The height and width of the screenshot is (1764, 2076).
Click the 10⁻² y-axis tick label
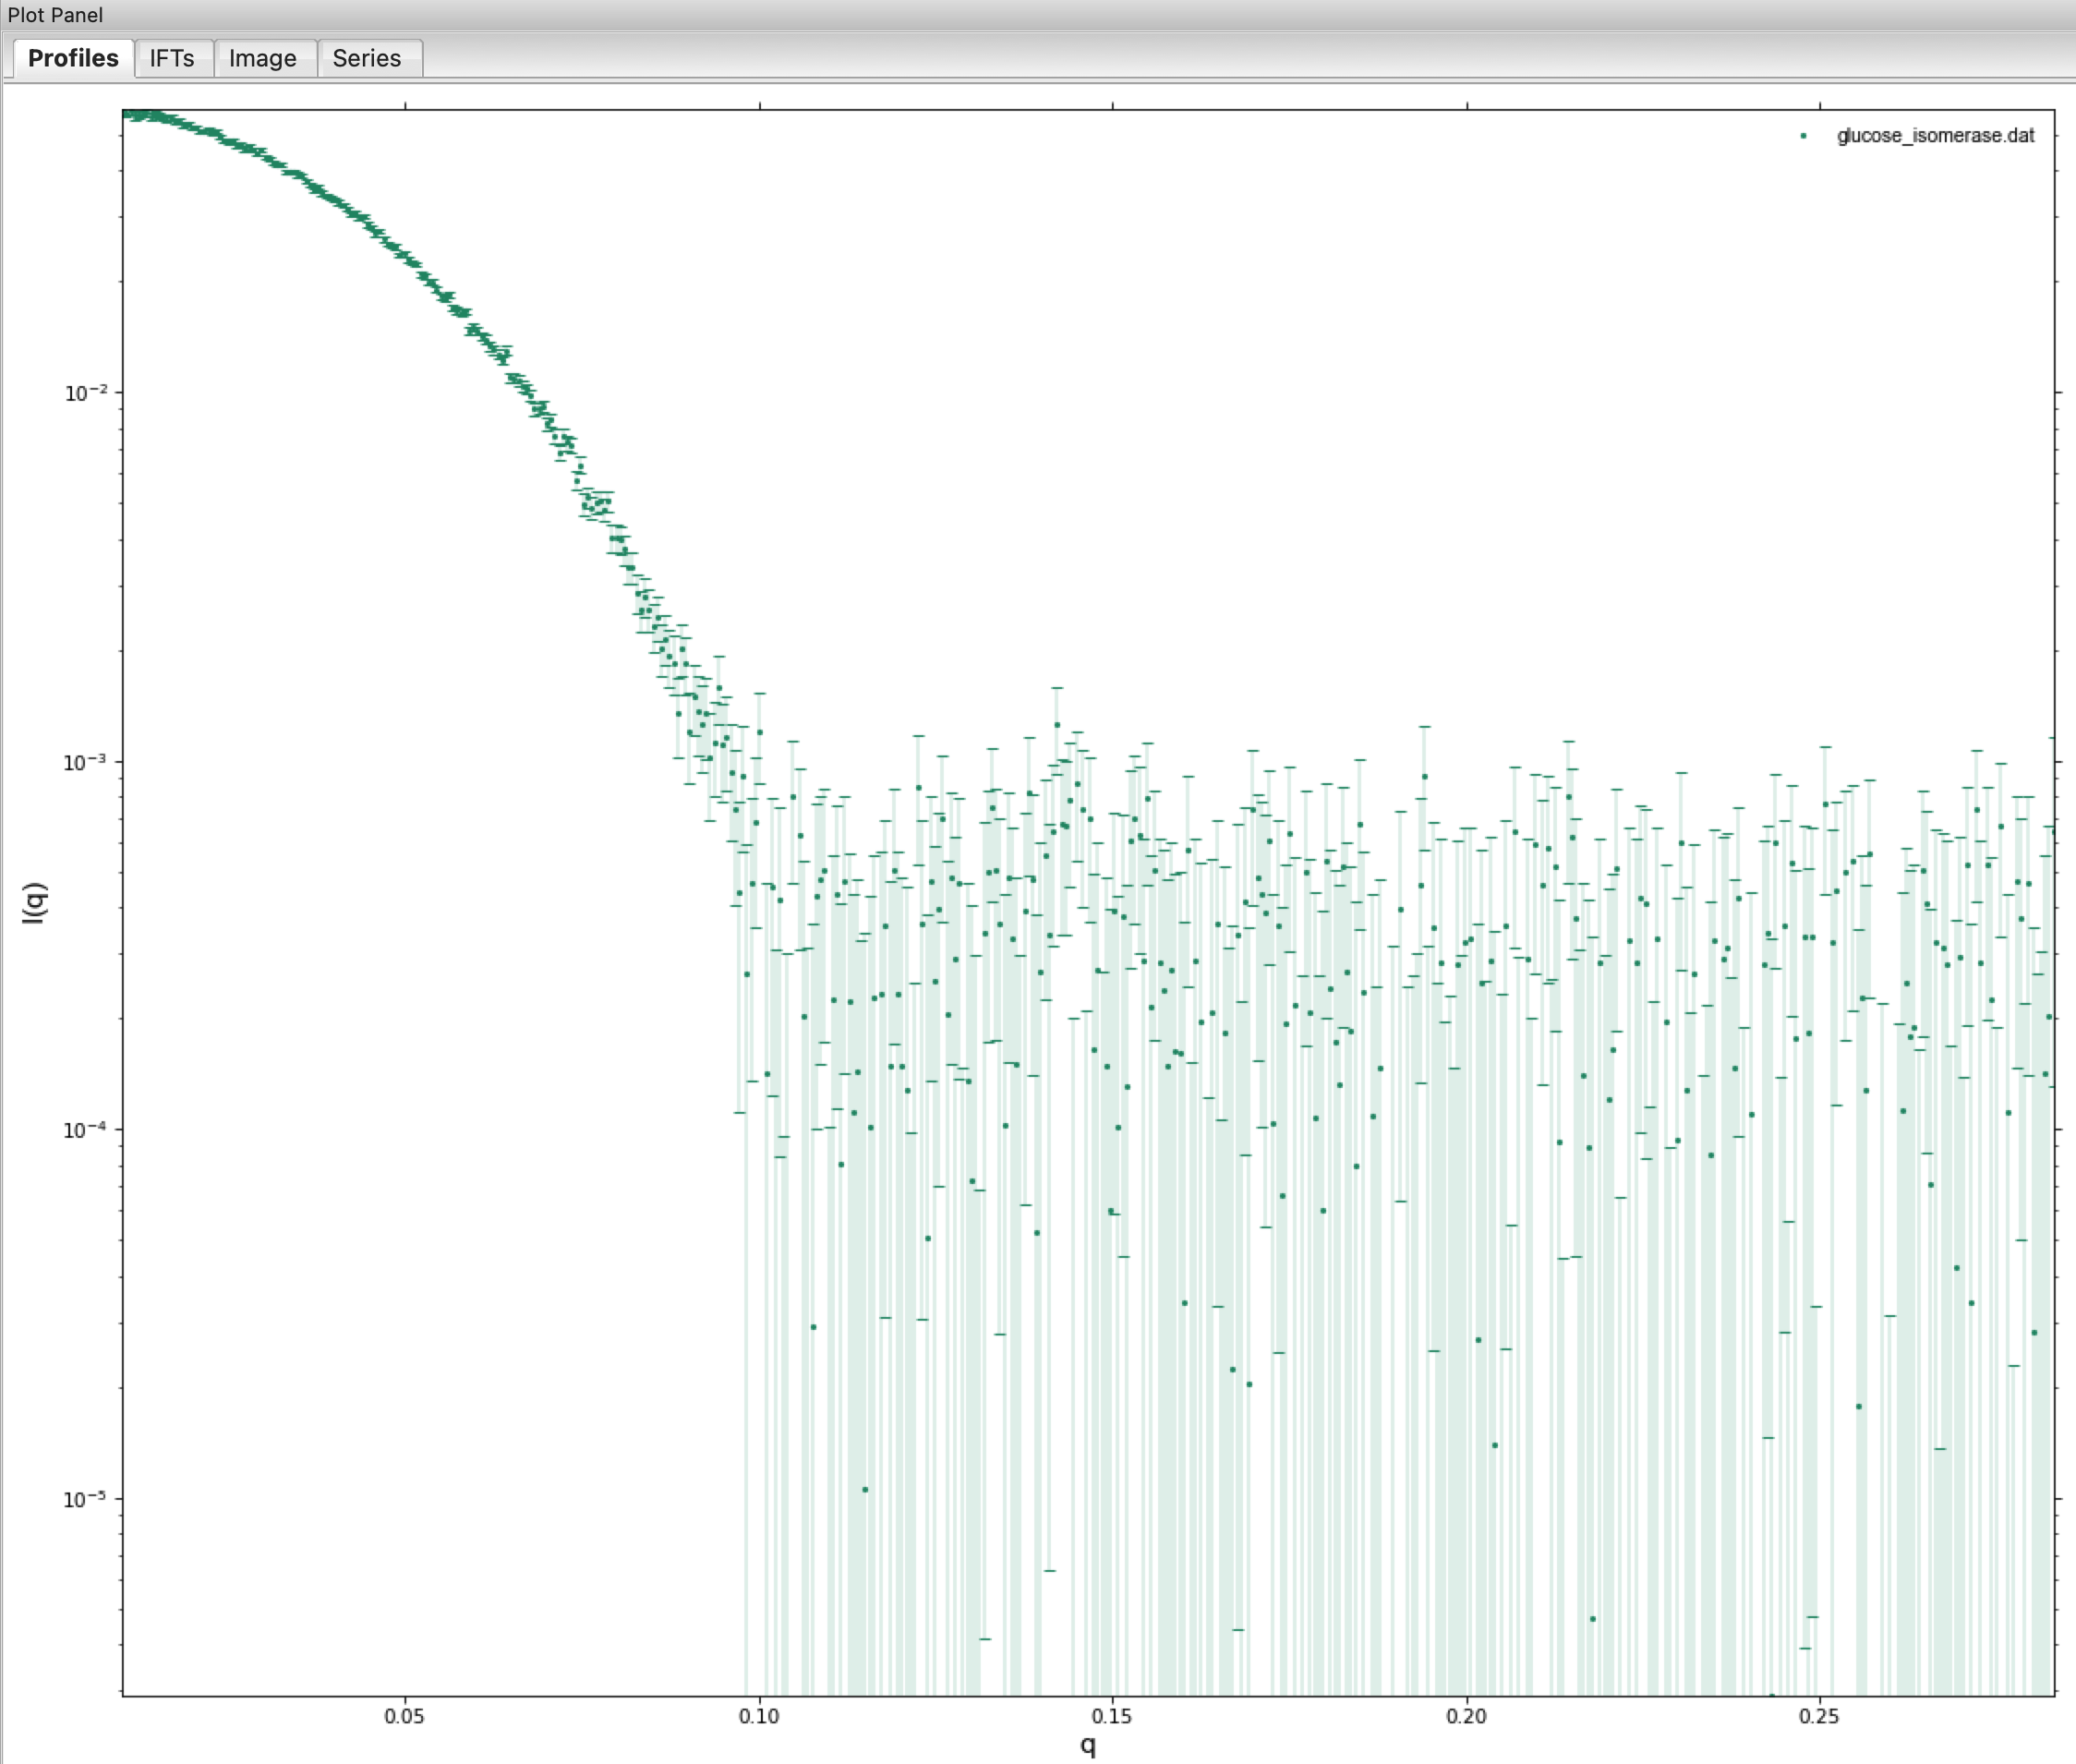coord(85,393)
